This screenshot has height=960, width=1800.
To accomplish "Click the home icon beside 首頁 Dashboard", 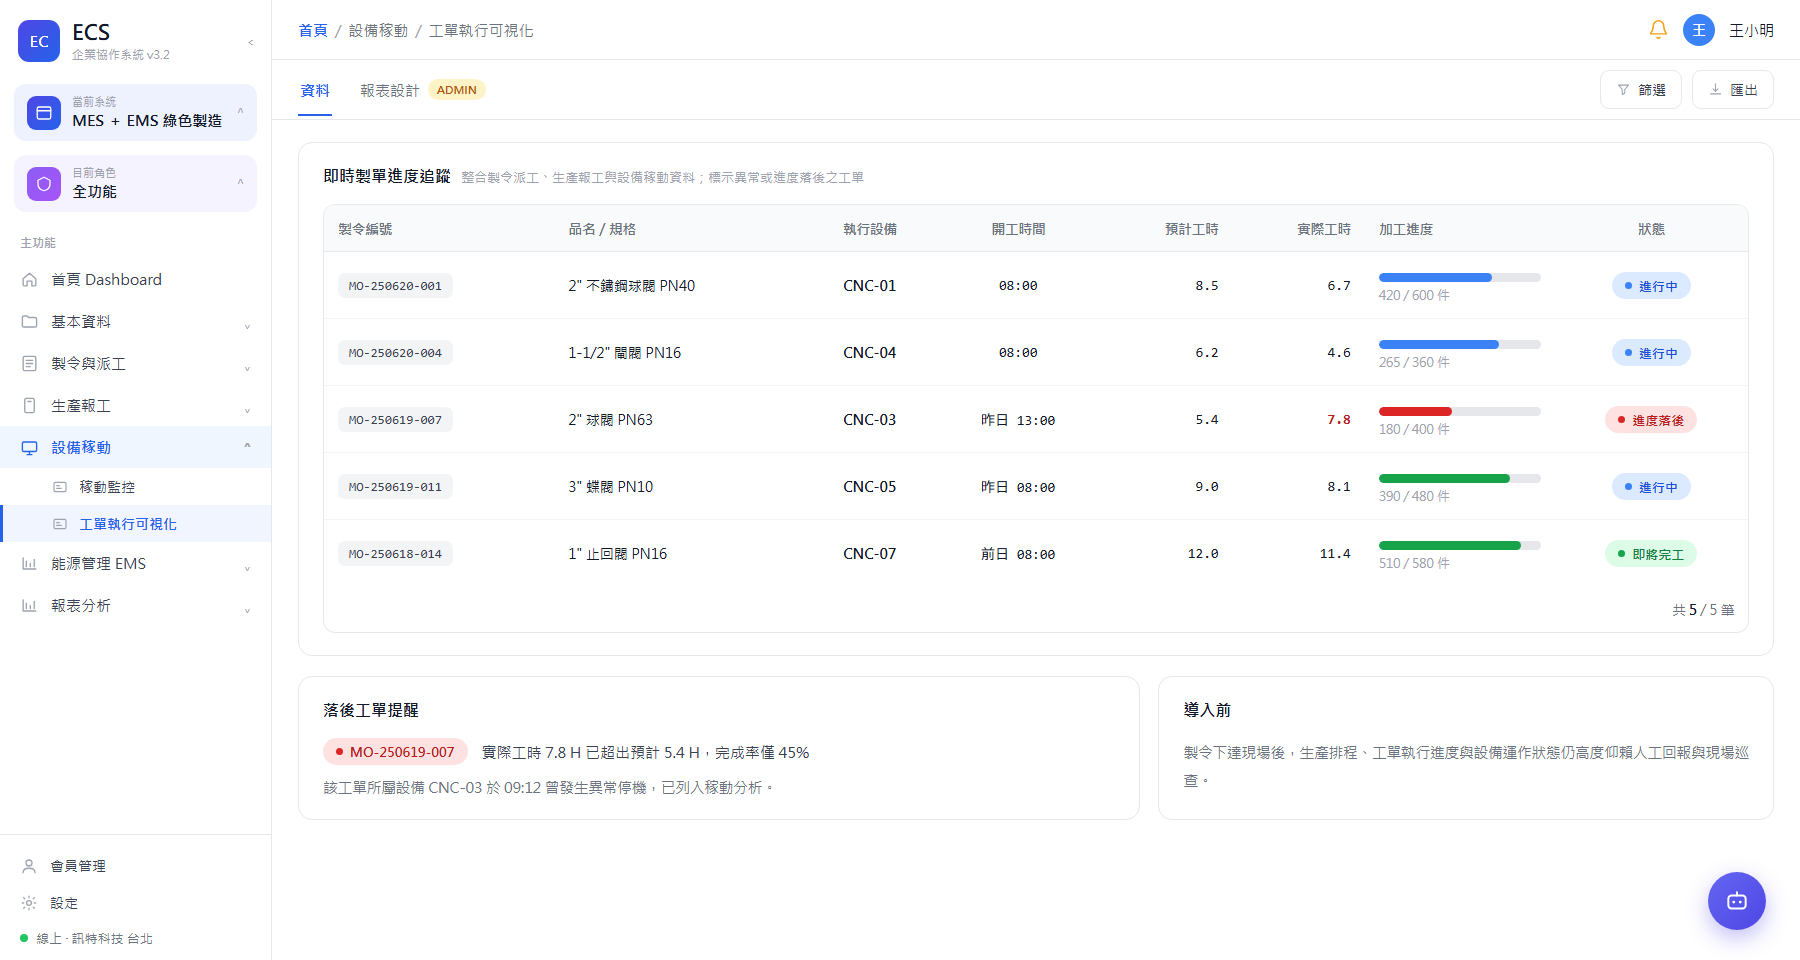I will click(30, 280).
